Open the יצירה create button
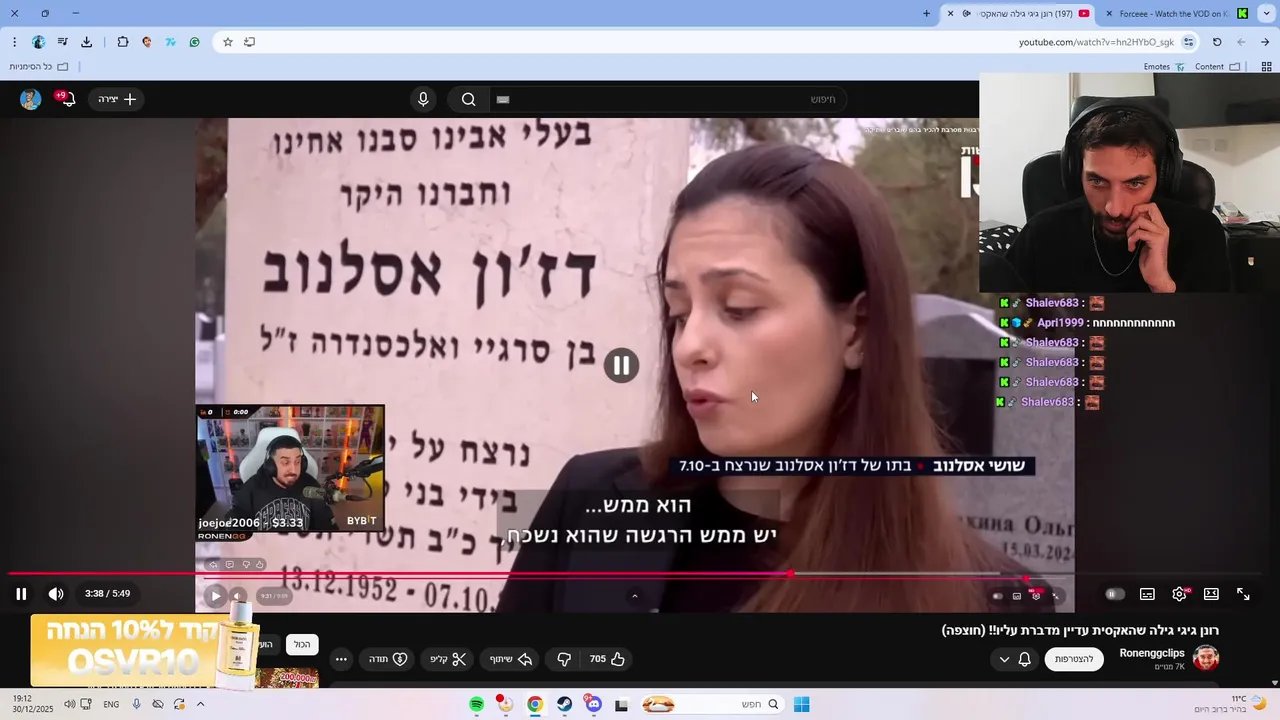 tap(117, 99)
